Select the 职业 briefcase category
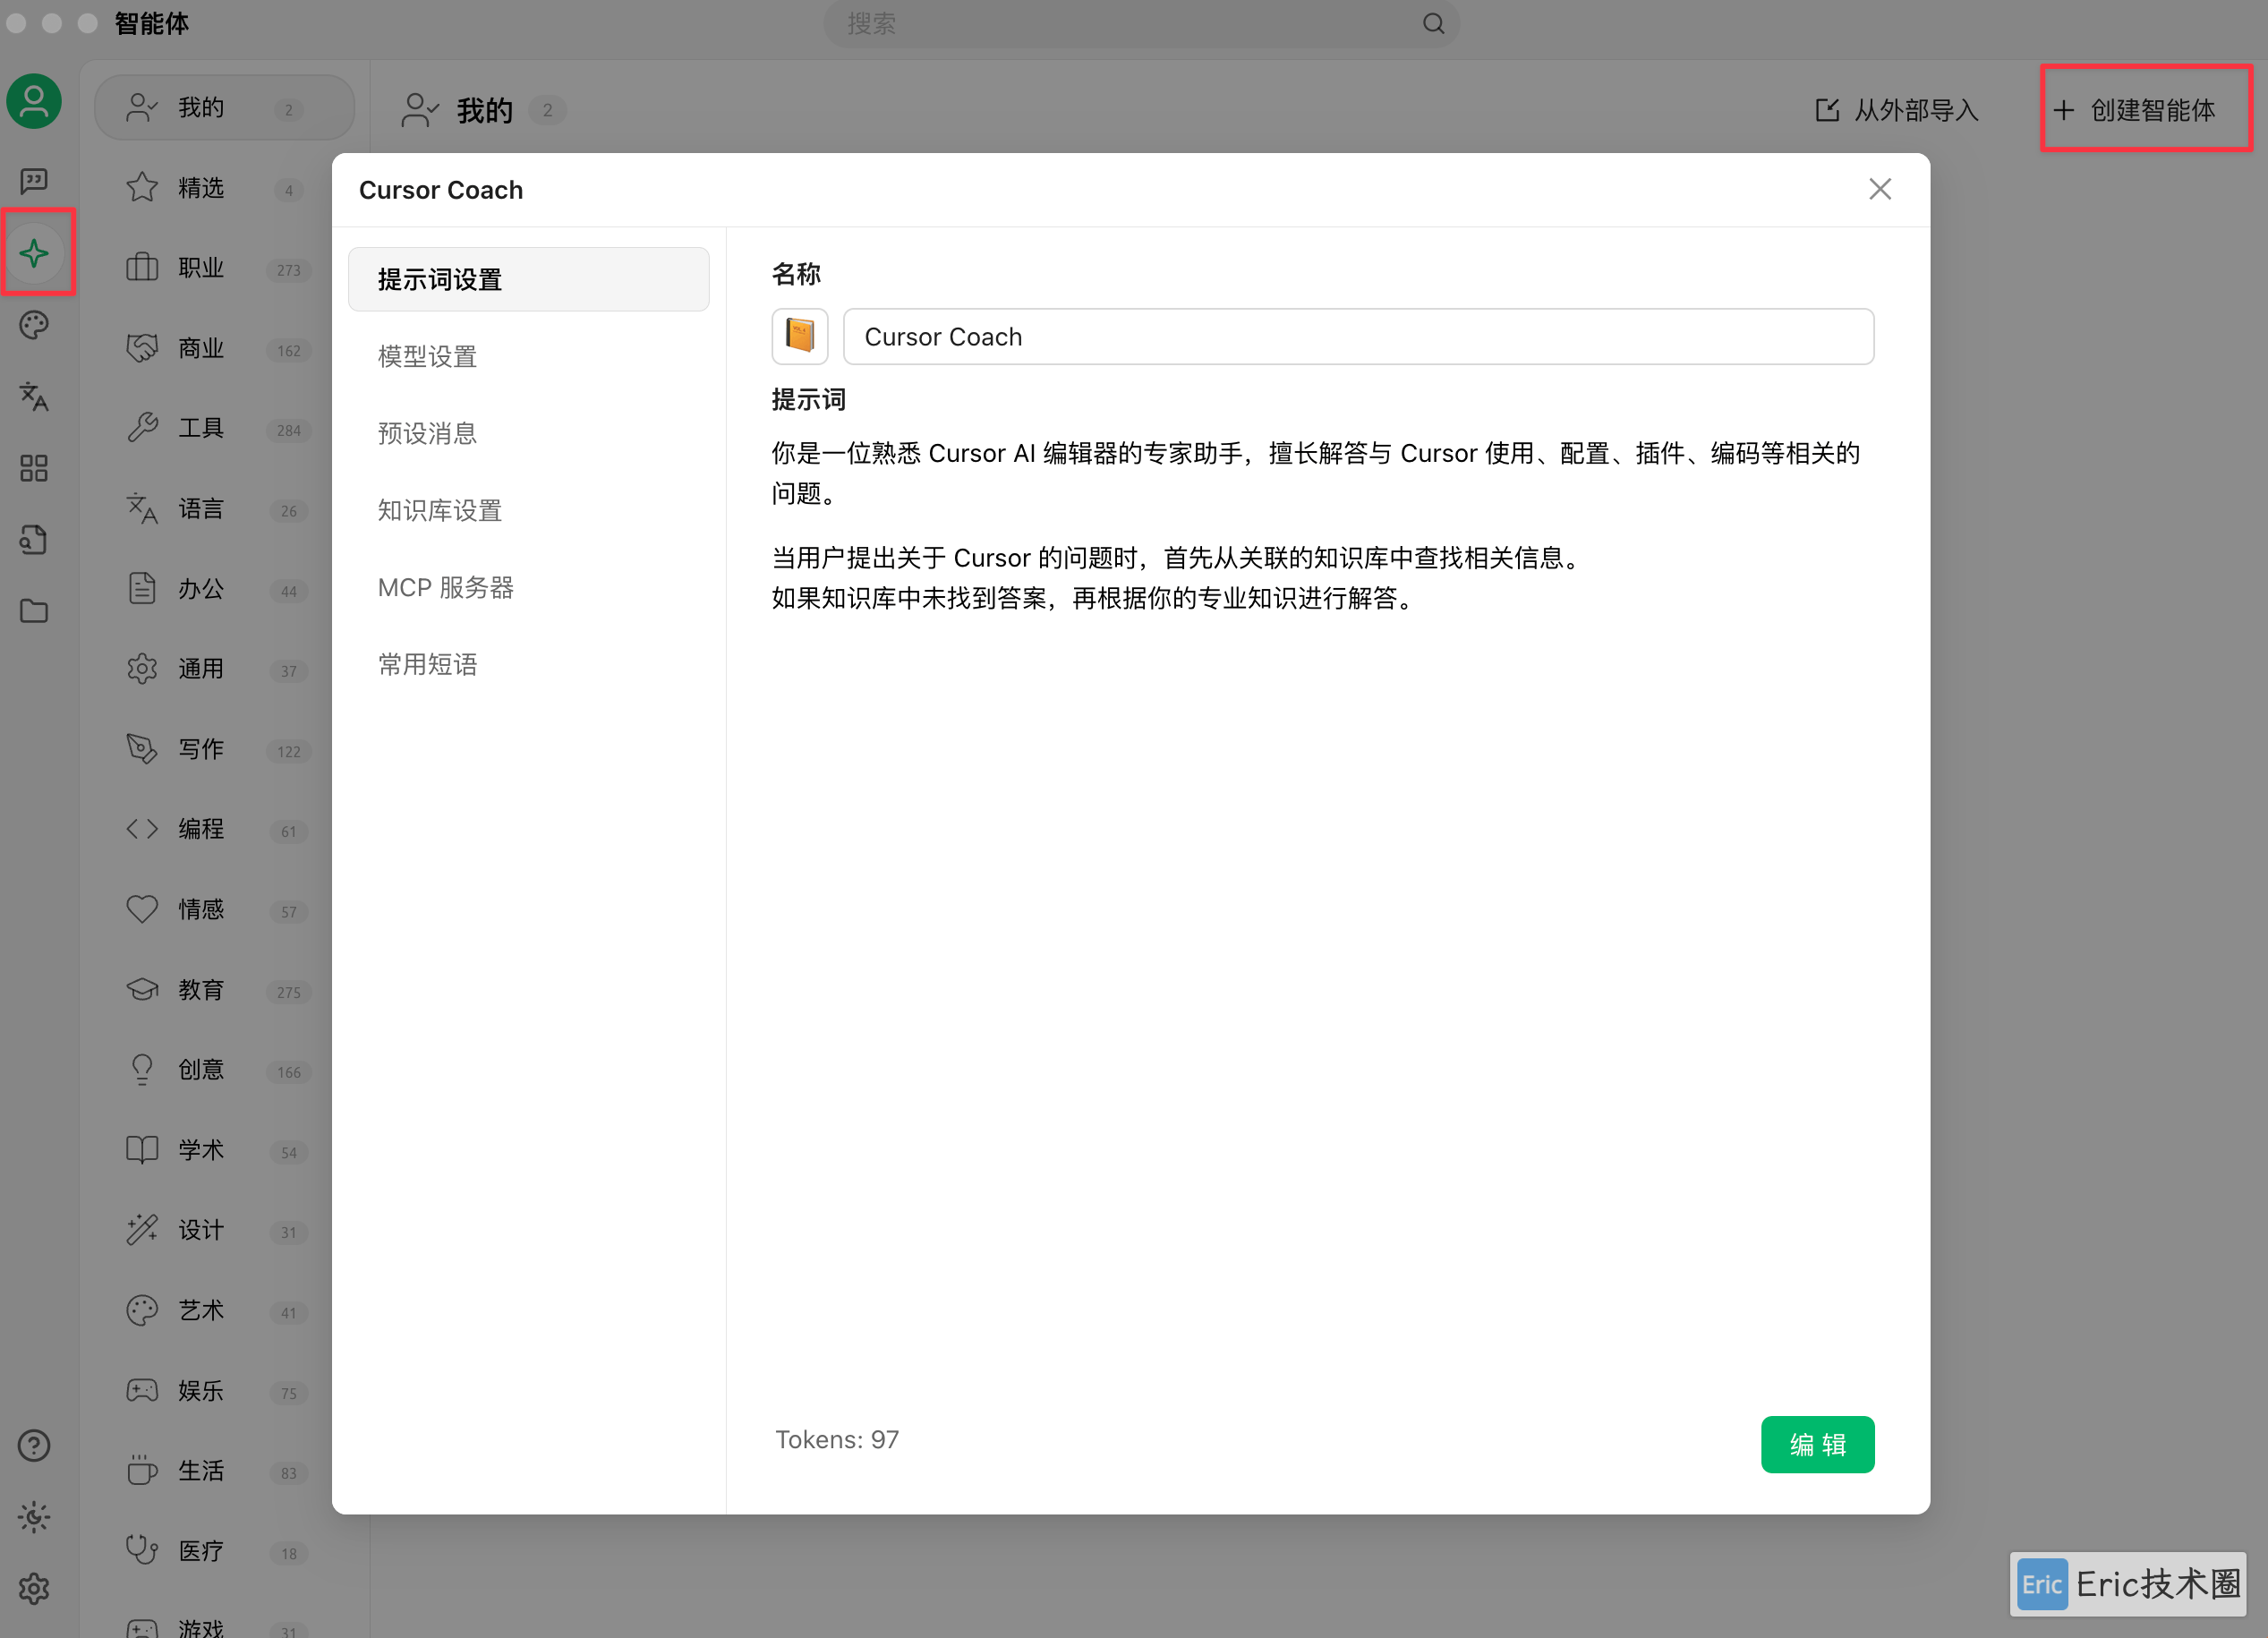 [x=224, y=268]
